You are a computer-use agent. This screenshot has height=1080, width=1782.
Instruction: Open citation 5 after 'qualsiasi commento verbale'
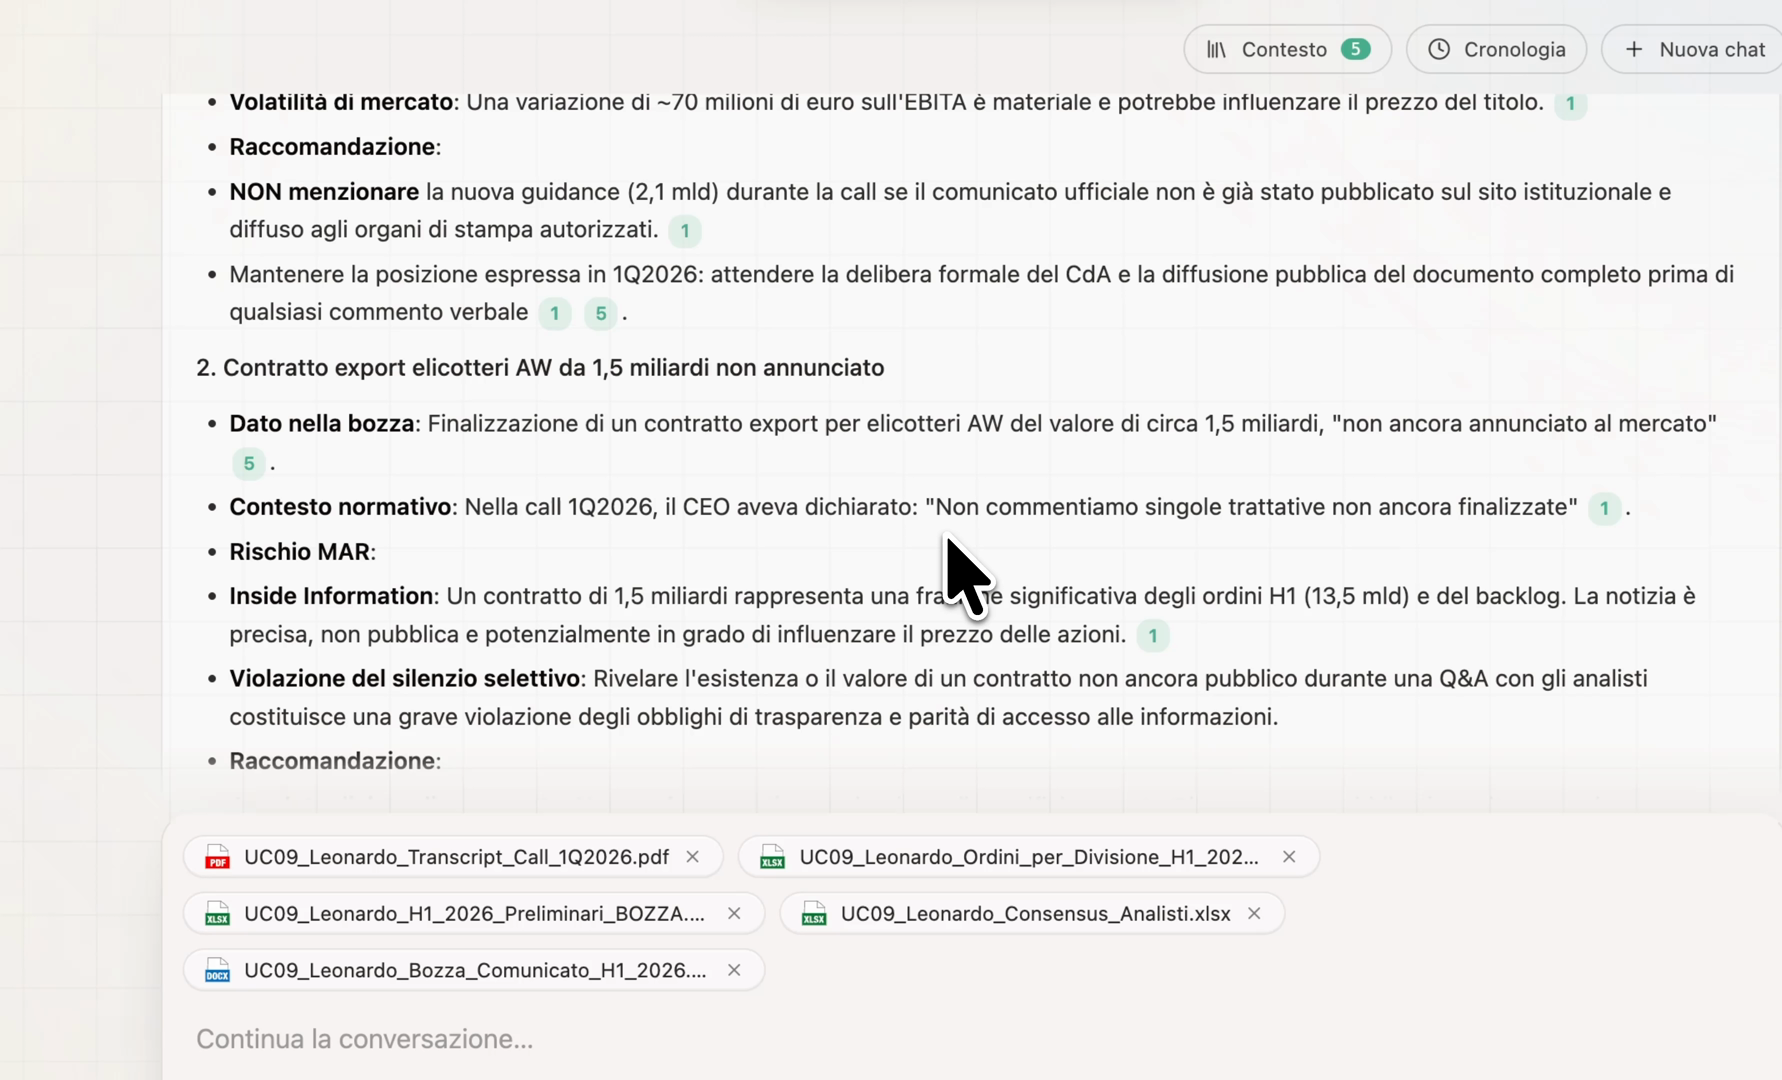[x=601, y=313]
